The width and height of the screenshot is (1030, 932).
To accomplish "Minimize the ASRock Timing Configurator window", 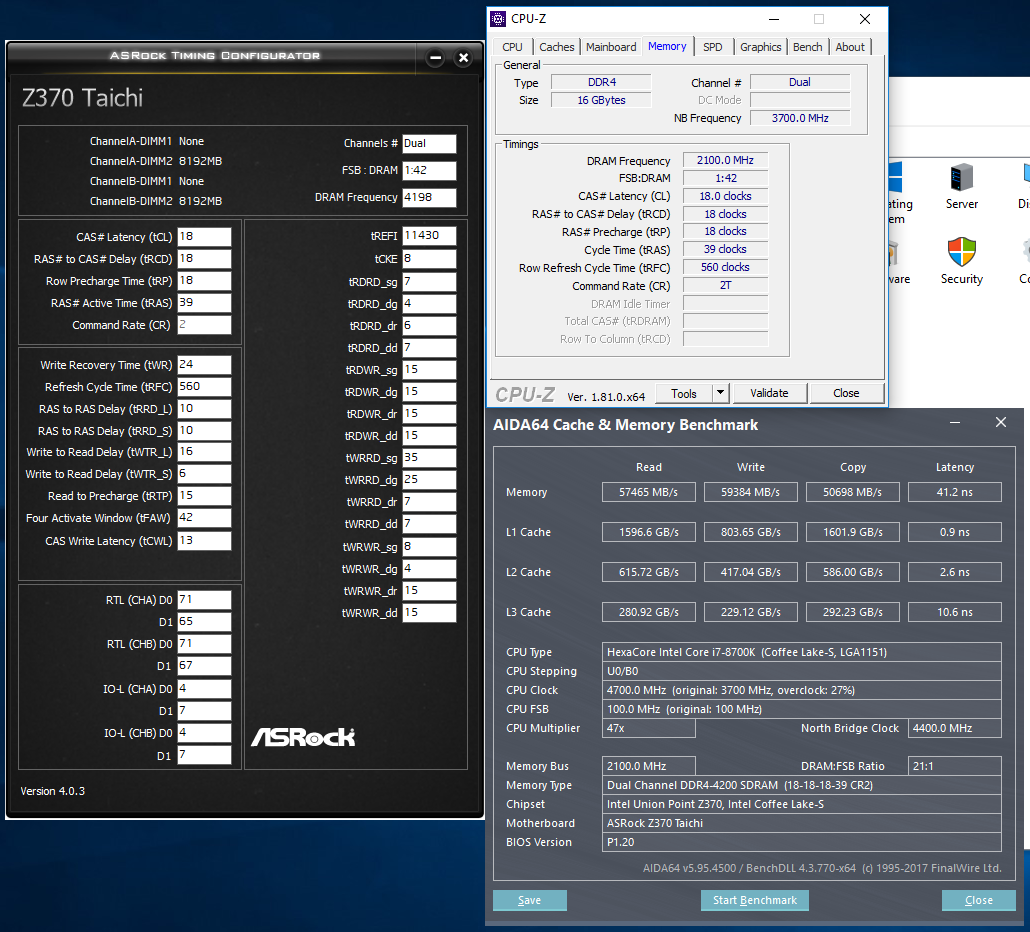I will (x=435, y=58).
